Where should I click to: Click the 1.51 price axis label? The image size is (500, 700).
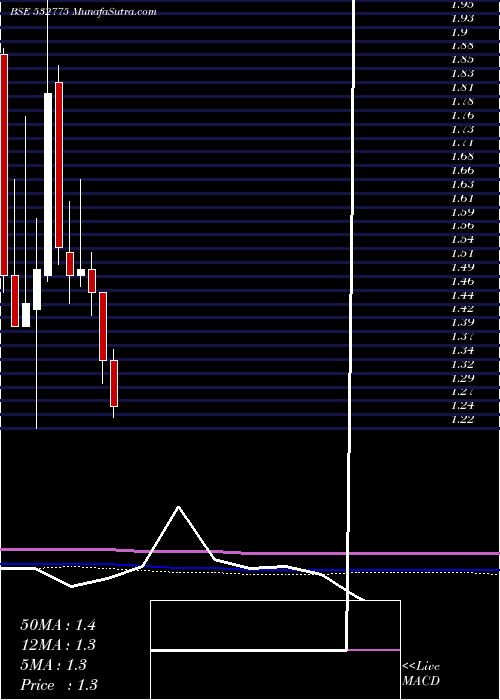pos(462,254)
